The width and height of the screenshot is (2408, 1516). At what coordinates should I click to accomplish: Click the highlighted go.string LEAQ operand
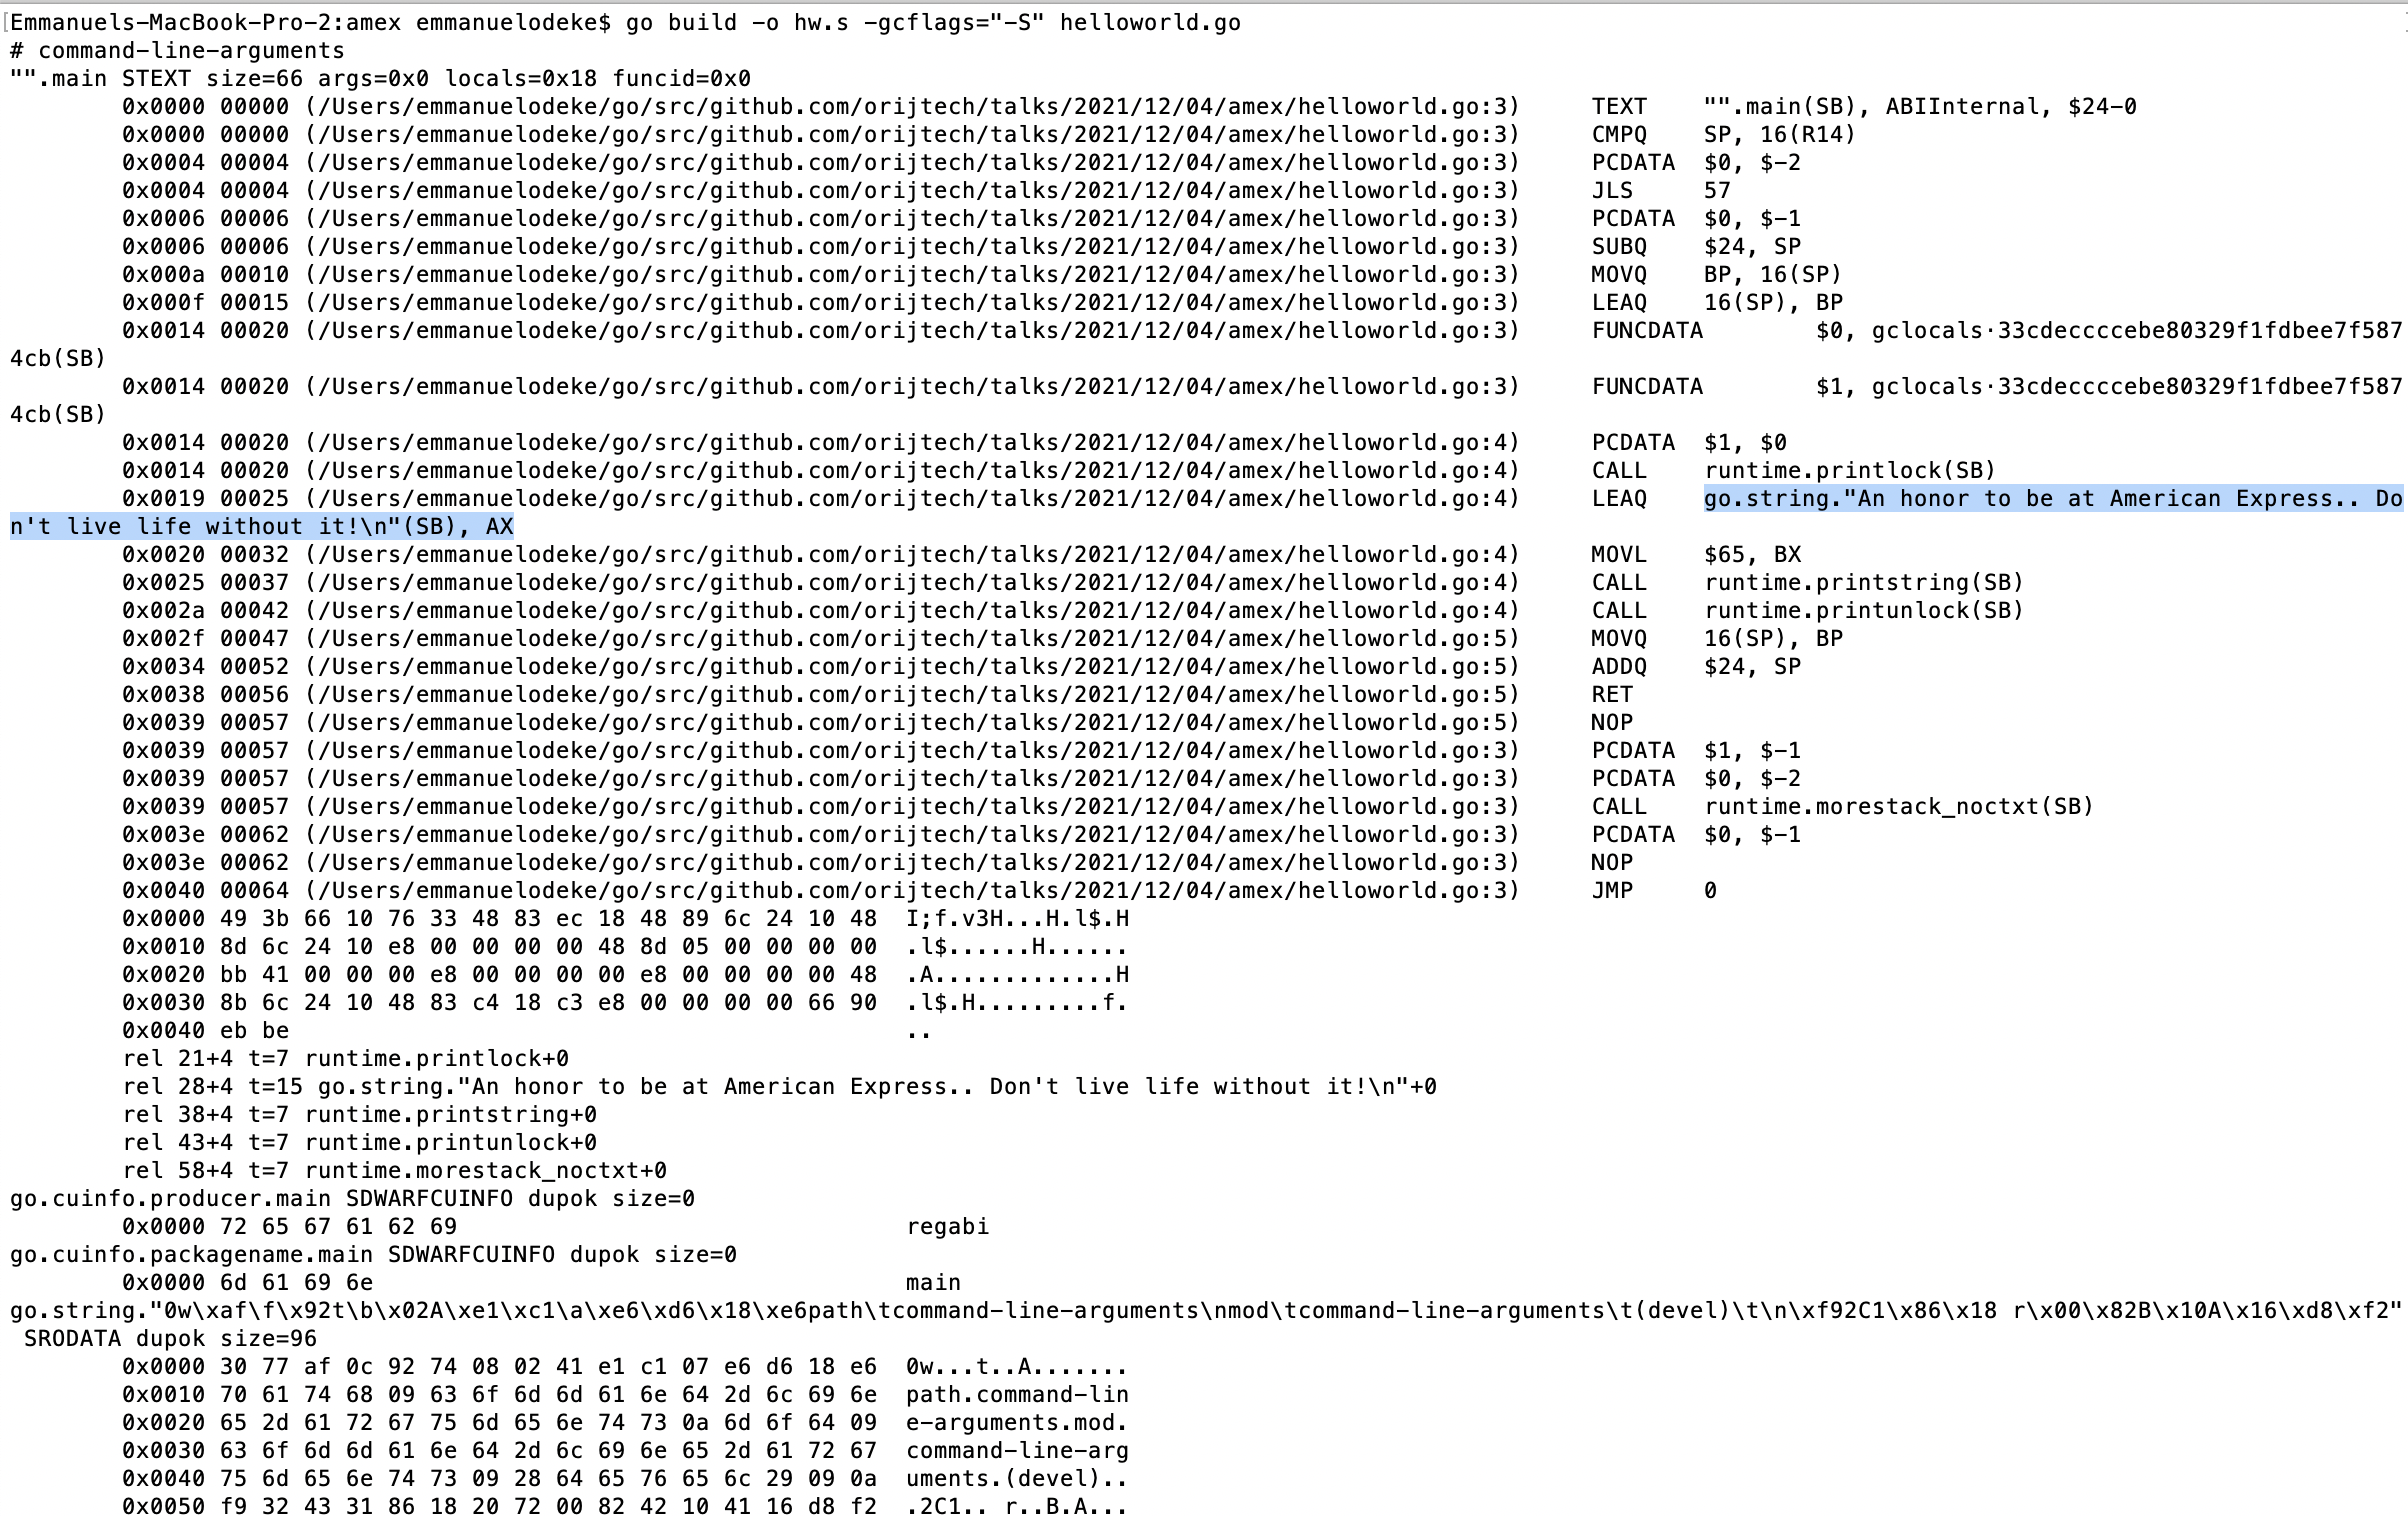2050,499
